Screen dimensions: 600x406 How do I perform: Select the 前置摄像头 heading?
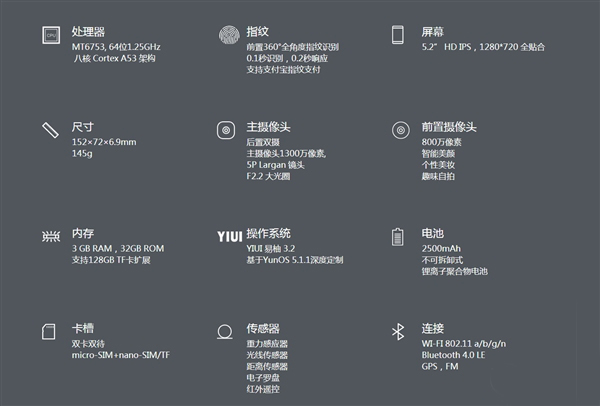click(449, 127)
